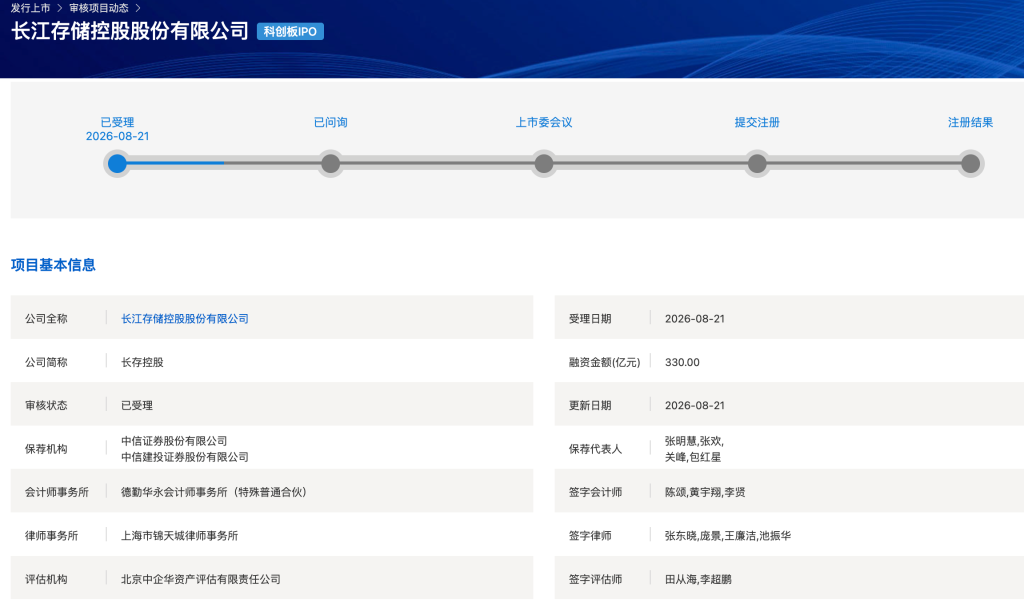Click the 审核状态 field label
1024x612 pixels.
click(x=46, y=406)
